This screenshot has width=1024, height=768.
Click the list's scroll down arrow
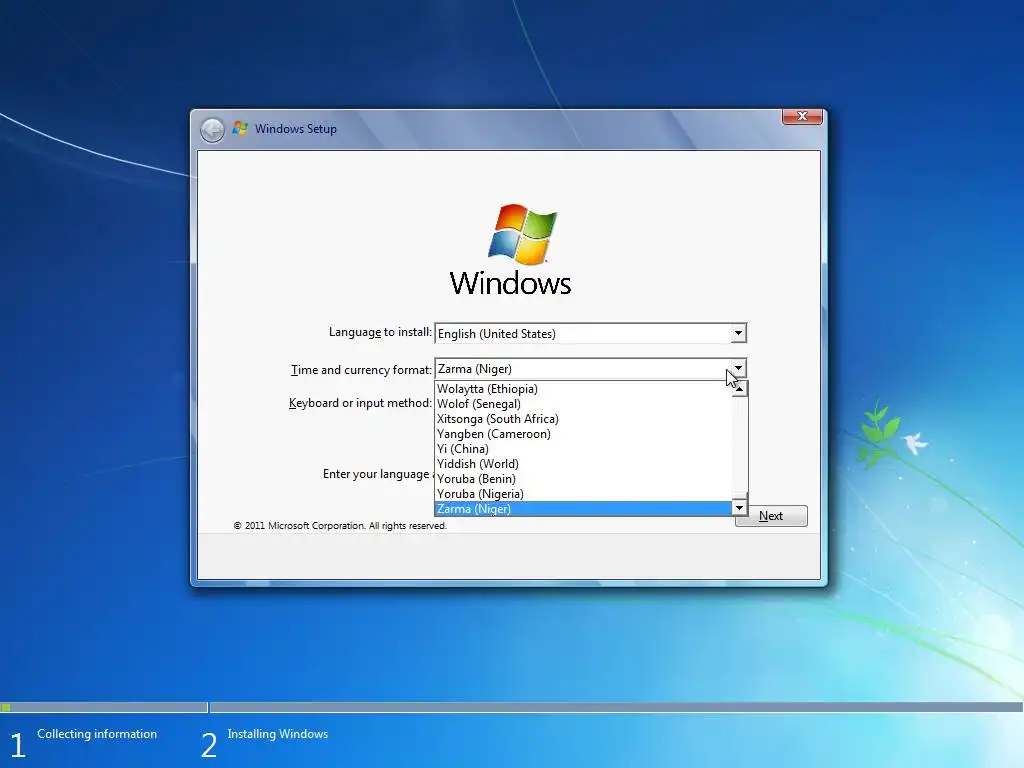[x=739, y=508]
